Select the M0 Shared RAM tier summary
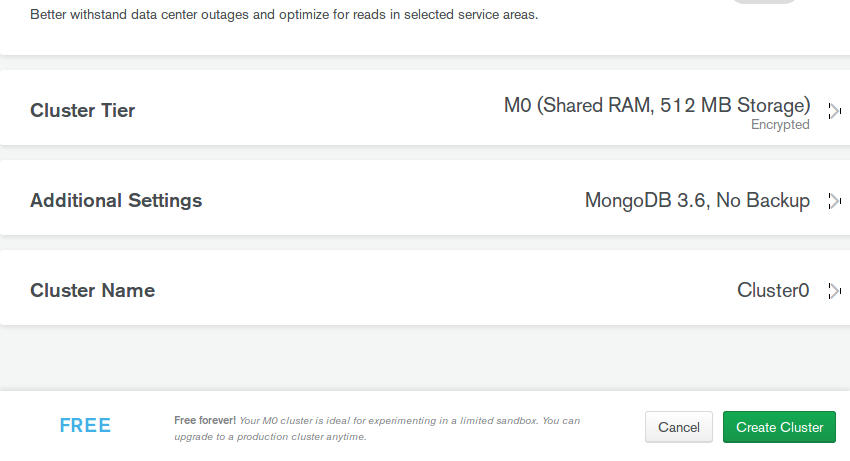The width and height of the screenshot is (850, 461). tap(656, 105)
